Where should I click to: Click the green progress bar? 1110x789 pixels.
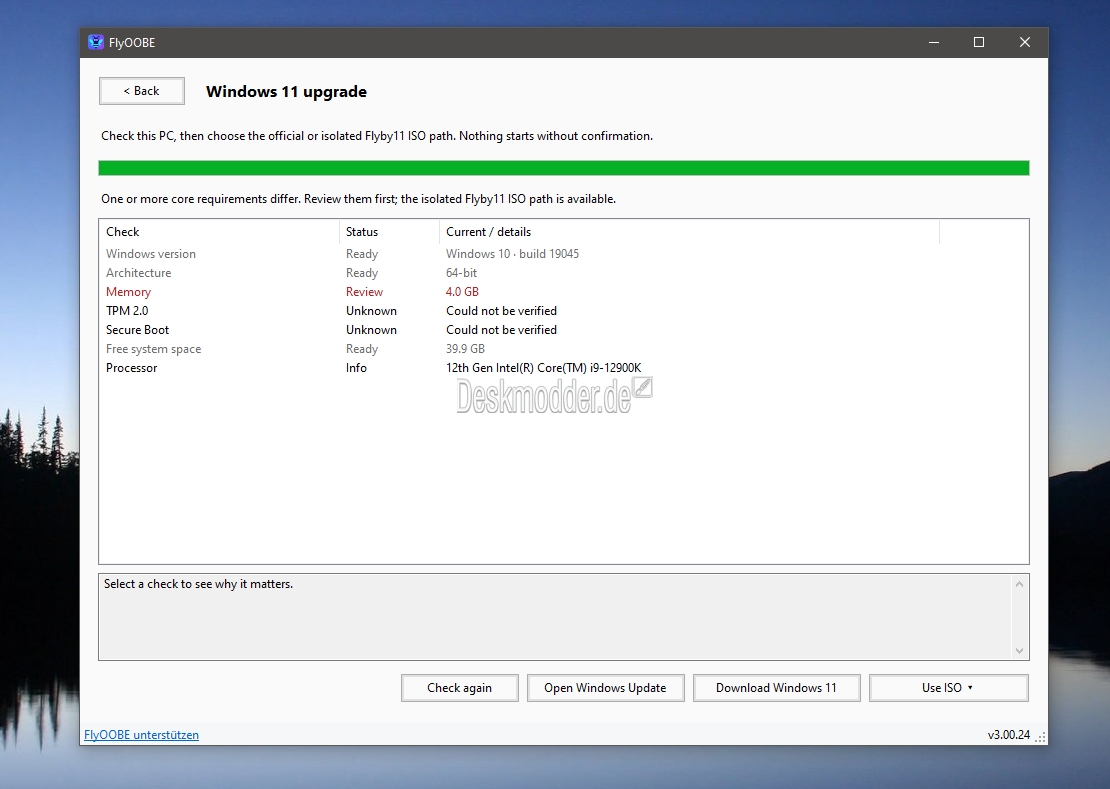pyautogui.click(x=563, y=168)
